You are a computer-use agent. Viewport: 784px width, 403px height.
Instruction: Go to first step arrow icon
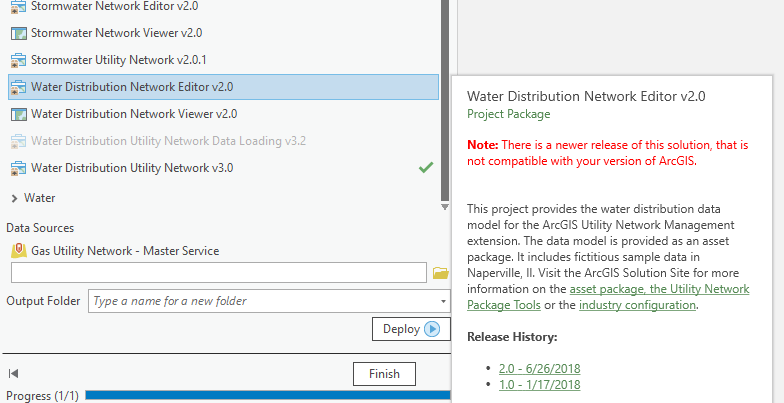[14, 374]
